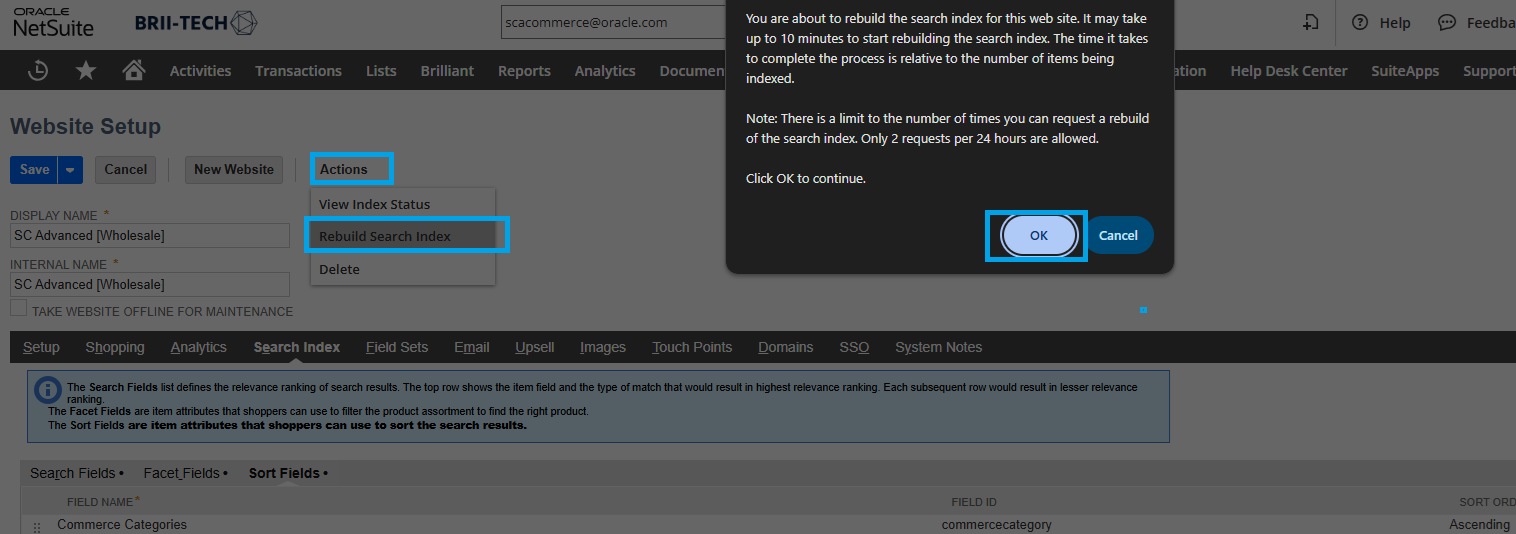Toggle Take Website Offline For Maintenance checkbox
The height and width of the screenshot is (534, 1516).
pyautogui.click(x=18, y=309)
